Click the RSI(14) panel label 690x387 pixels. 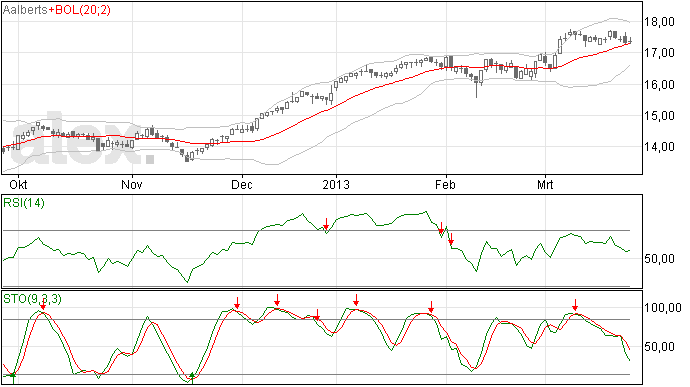(x=24, y=203)
